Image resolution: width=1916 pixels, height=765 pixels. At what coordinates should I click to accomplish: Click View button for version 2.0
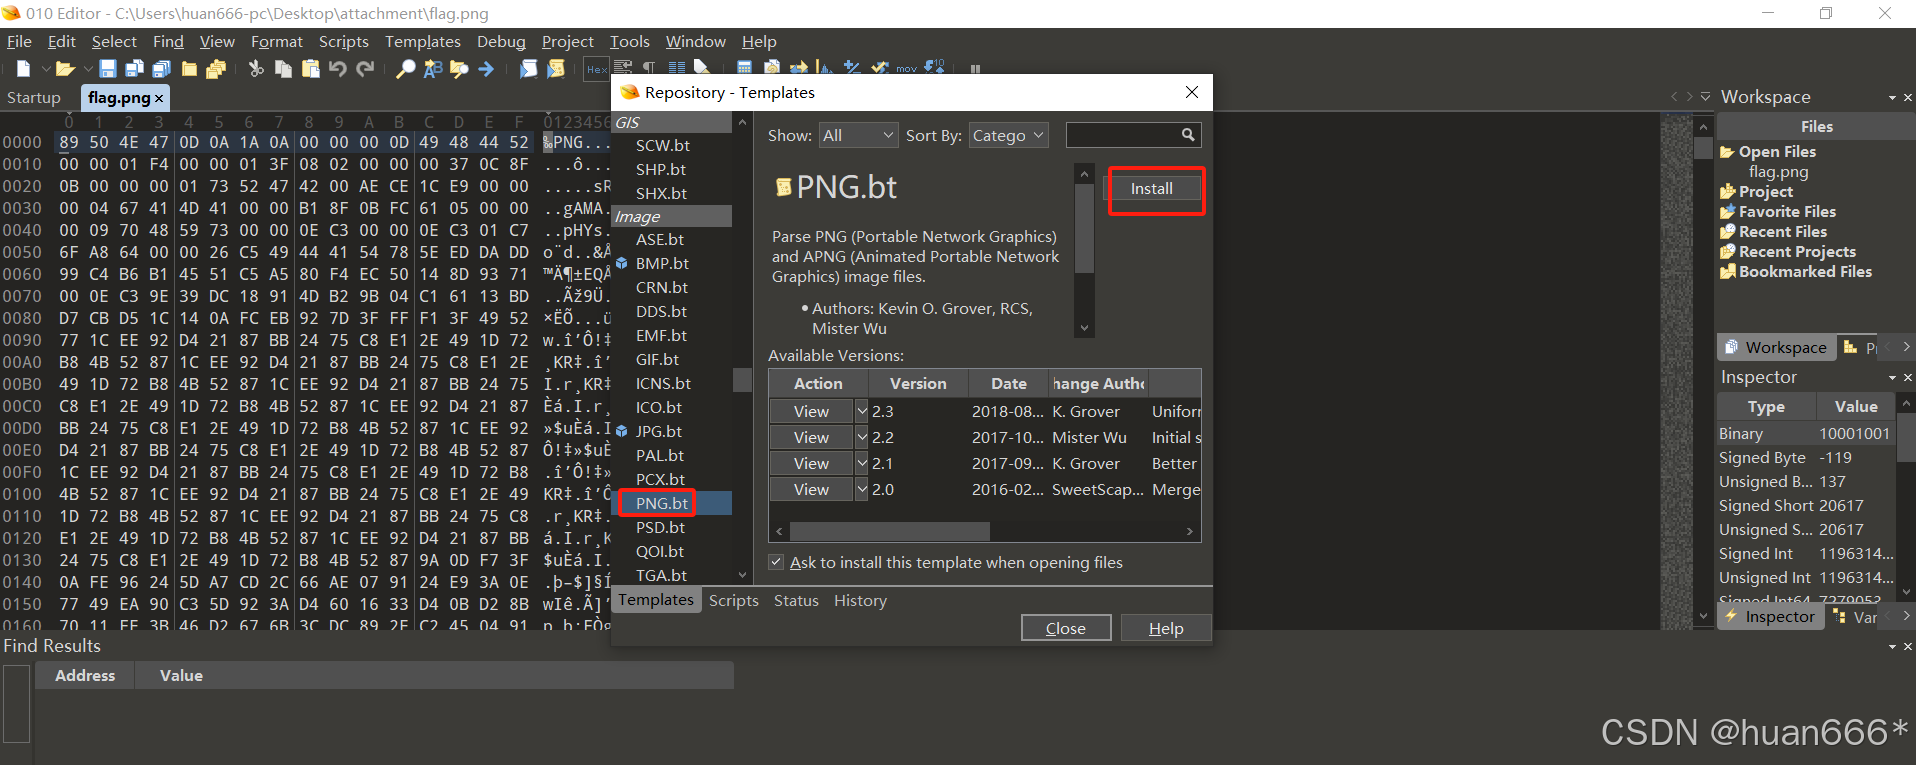coord(811,489)
